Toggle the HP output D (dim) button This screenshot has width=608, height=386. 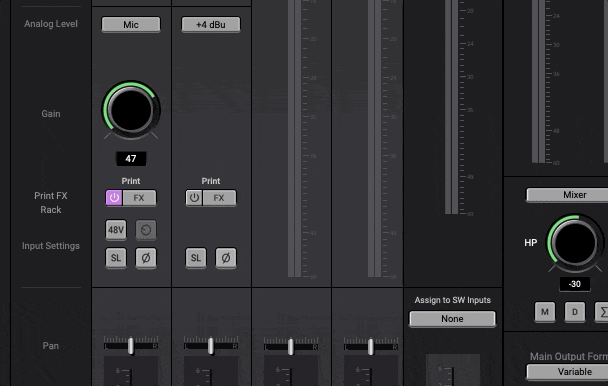pyautogui.click(x=575, y=312)
